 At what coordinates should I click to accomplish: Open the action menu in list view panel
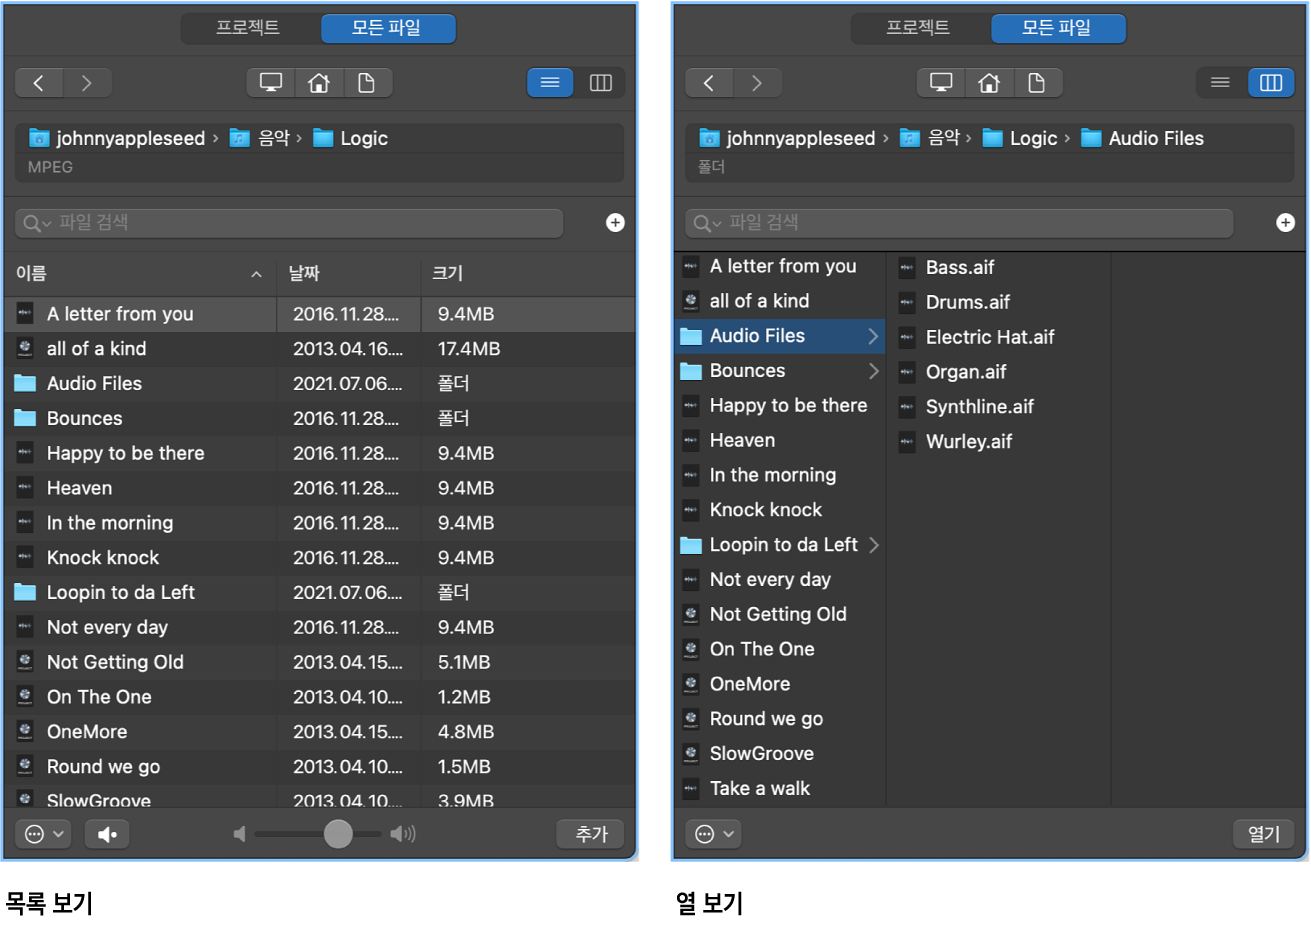click(x=44, y=834)
